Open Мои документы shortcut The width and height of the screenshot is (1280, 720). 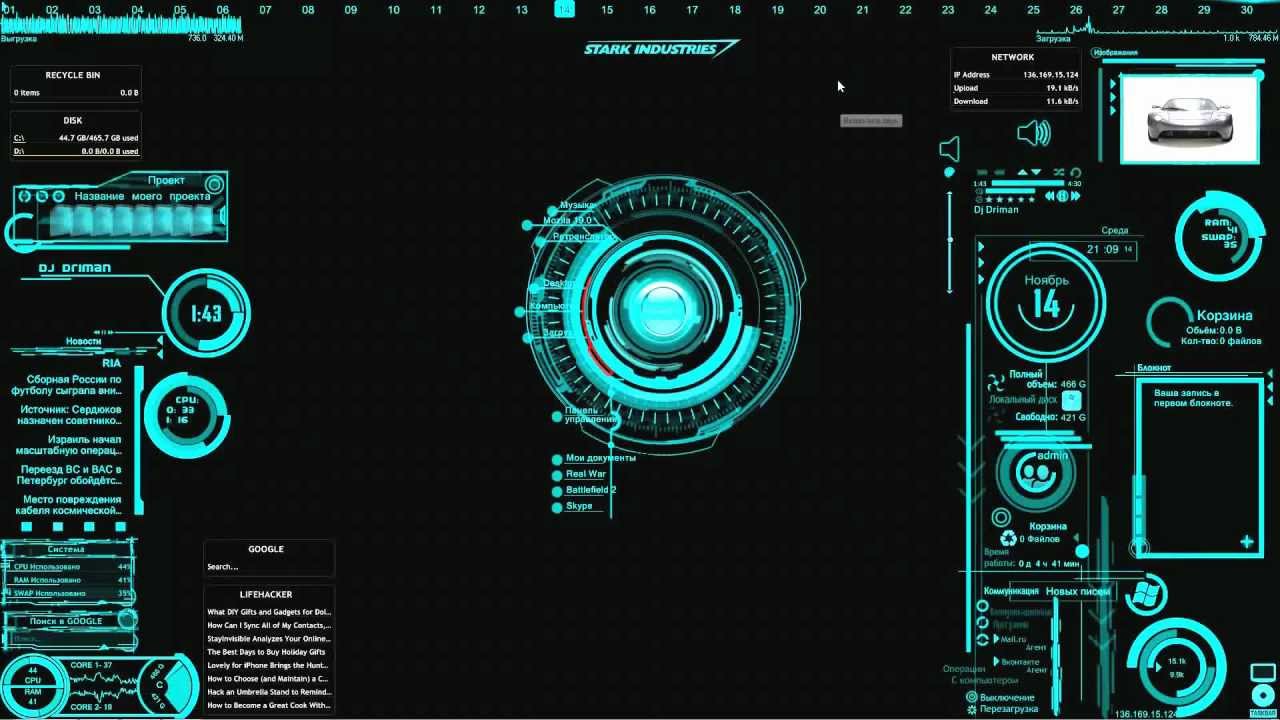click(x=600, y=458)
